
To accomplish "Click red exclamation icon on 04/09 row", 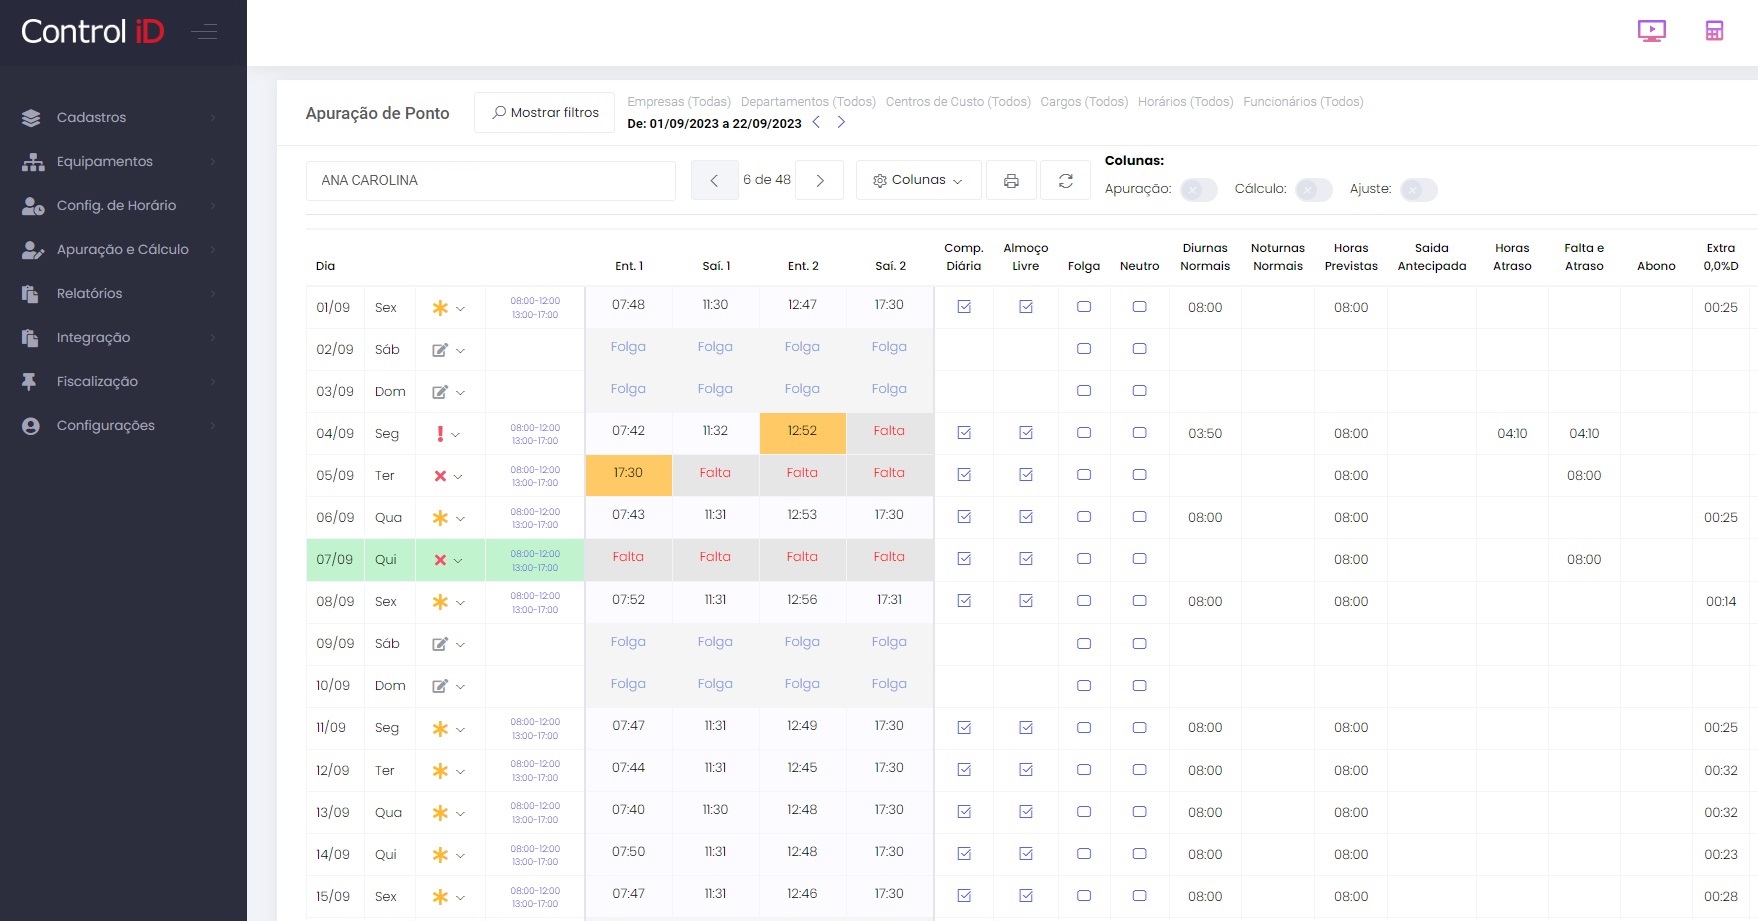I will click(440, 434).
